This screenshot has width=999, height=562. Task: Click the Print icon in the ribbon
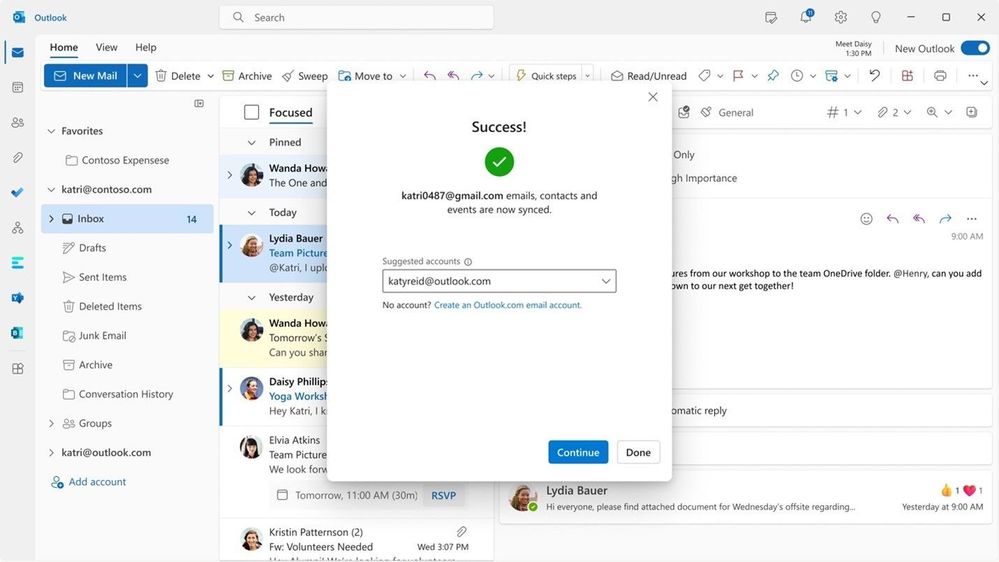(x=940, y=76)
